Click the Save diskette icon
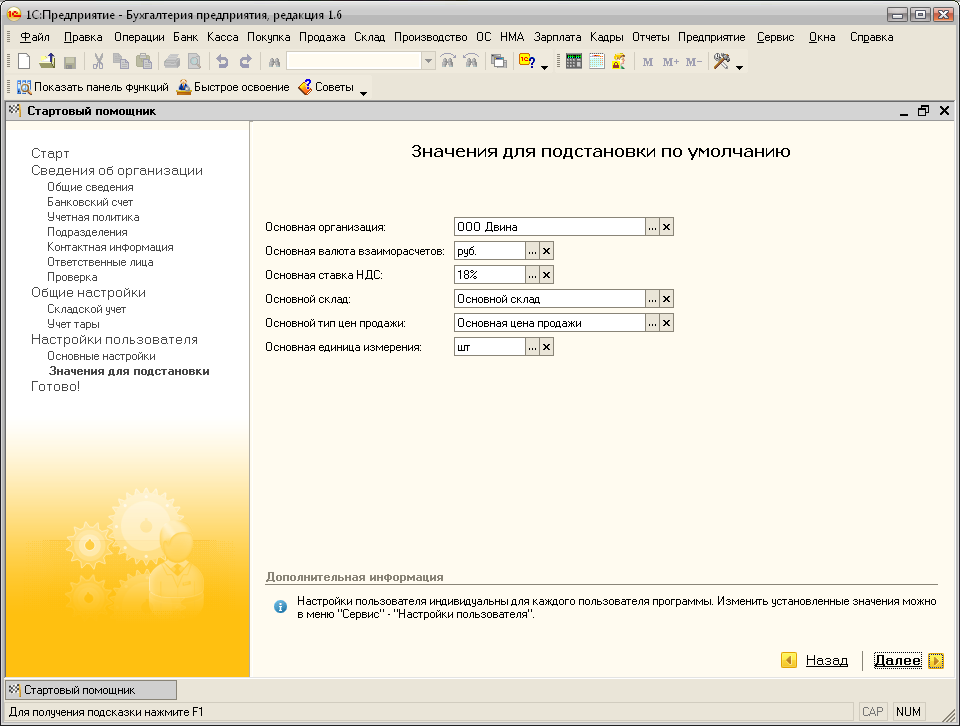Viewport: 960px width, 726px height. point(70,62)
